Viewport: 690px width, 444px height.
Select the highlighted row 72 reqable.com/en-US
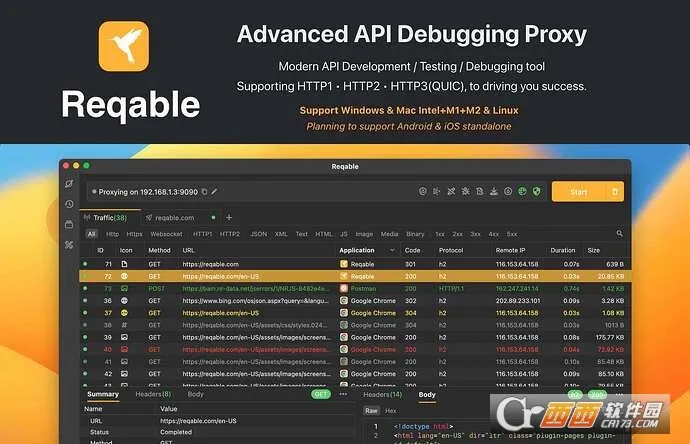click(355, 276)
